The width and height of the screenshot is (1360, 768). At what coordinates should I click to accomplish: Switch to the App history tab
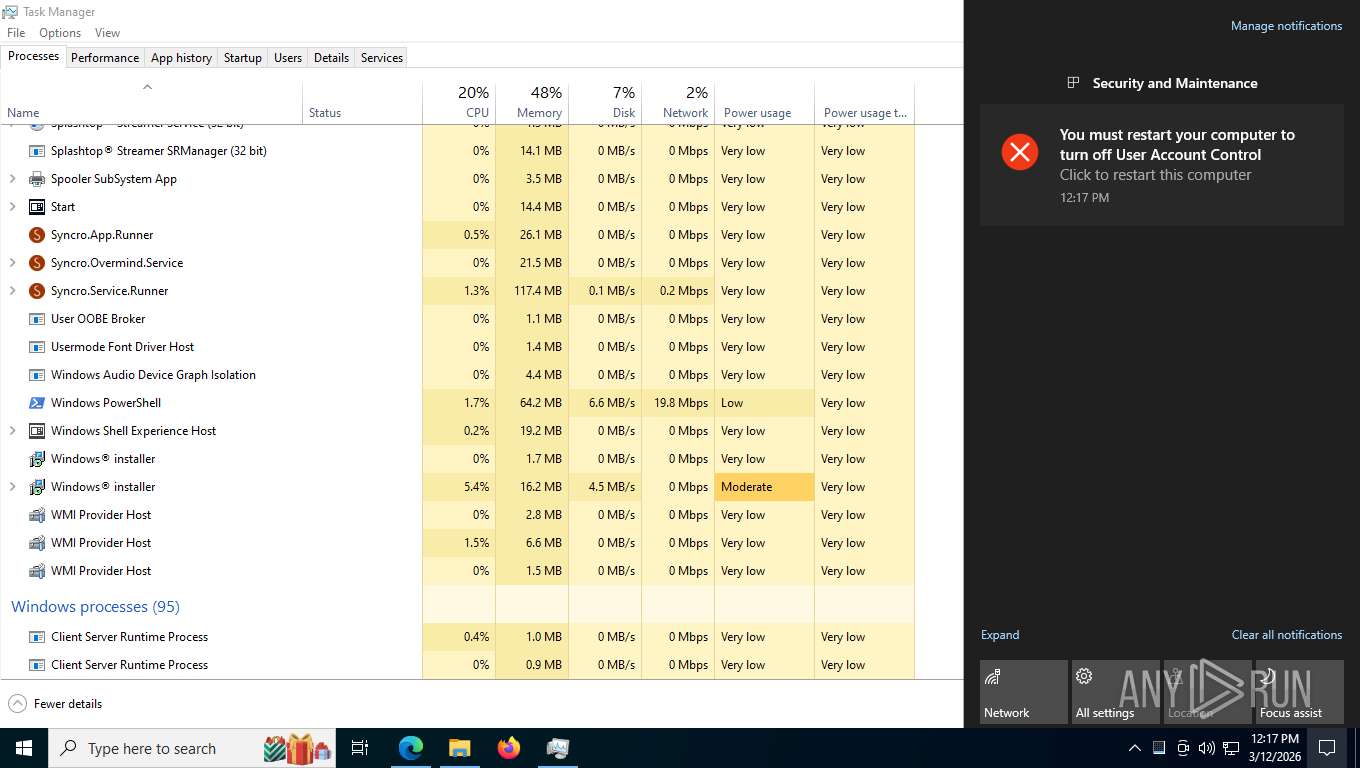click(x=181, y=58)
